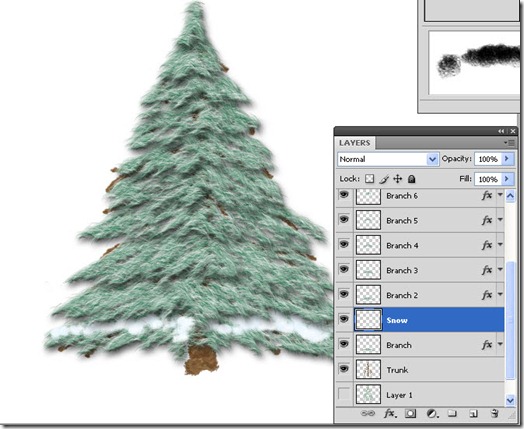This screenshot has height=429, width=524.
Task: Create a new group folder icon
Action: [x=452, y=414]
